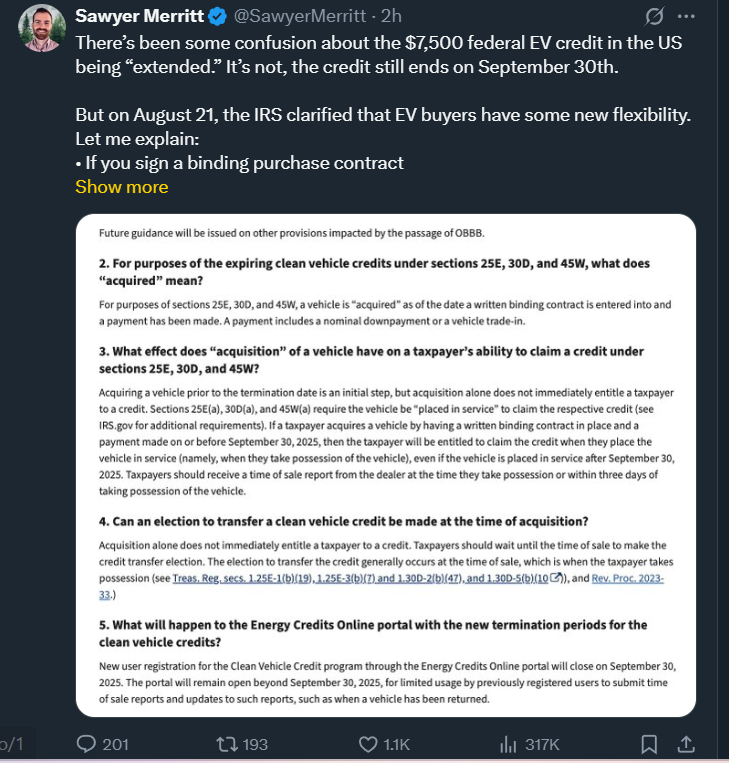View tweet analytics bar chart icon
This screenshot has width=729, height=763.
pyautogui.click(x=508, y=744)
